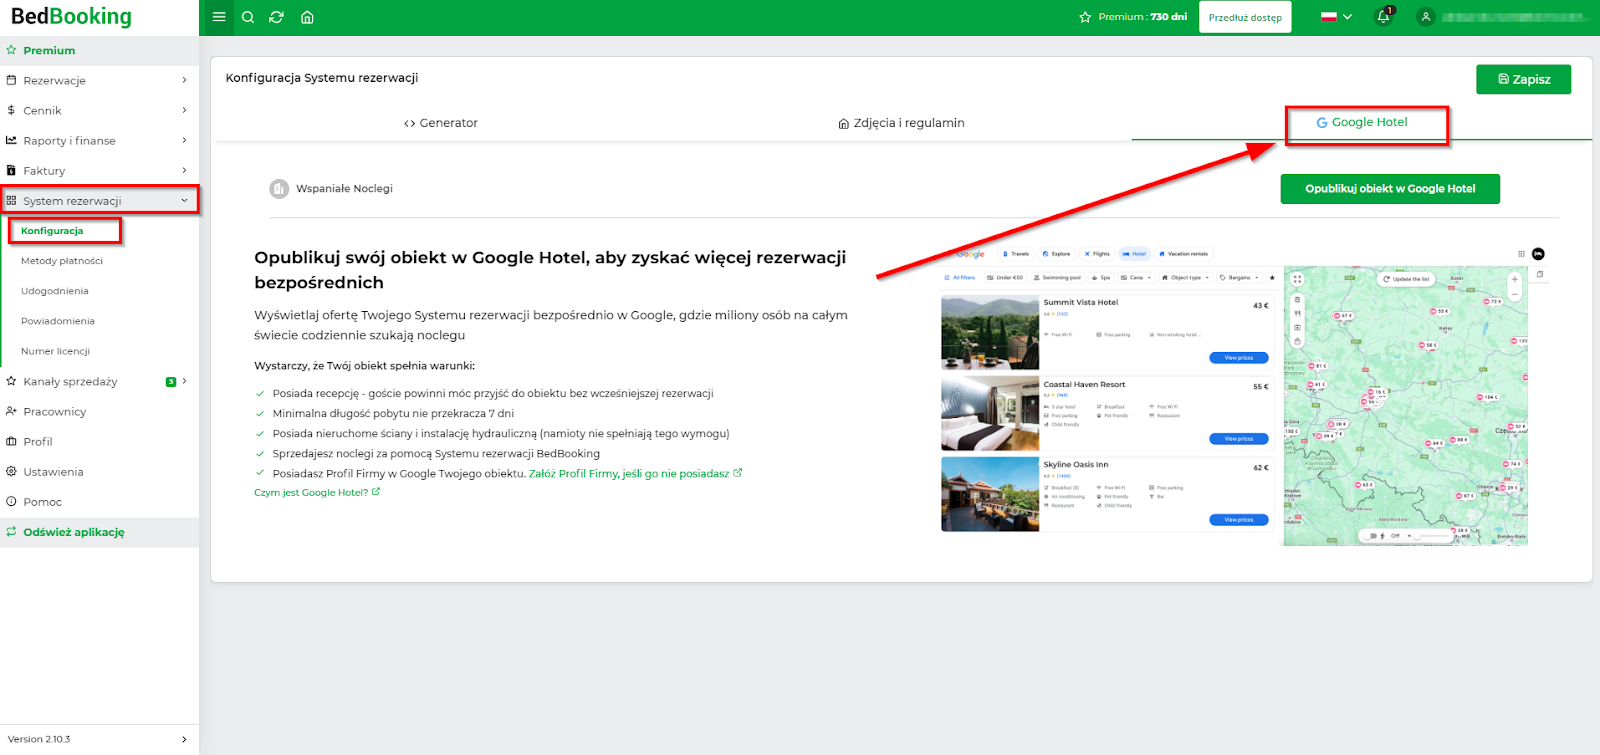1600x755 pixels.
Task: Select Konfiguracja submenu item
Action: pyautogui.click(x=52, y=231)
